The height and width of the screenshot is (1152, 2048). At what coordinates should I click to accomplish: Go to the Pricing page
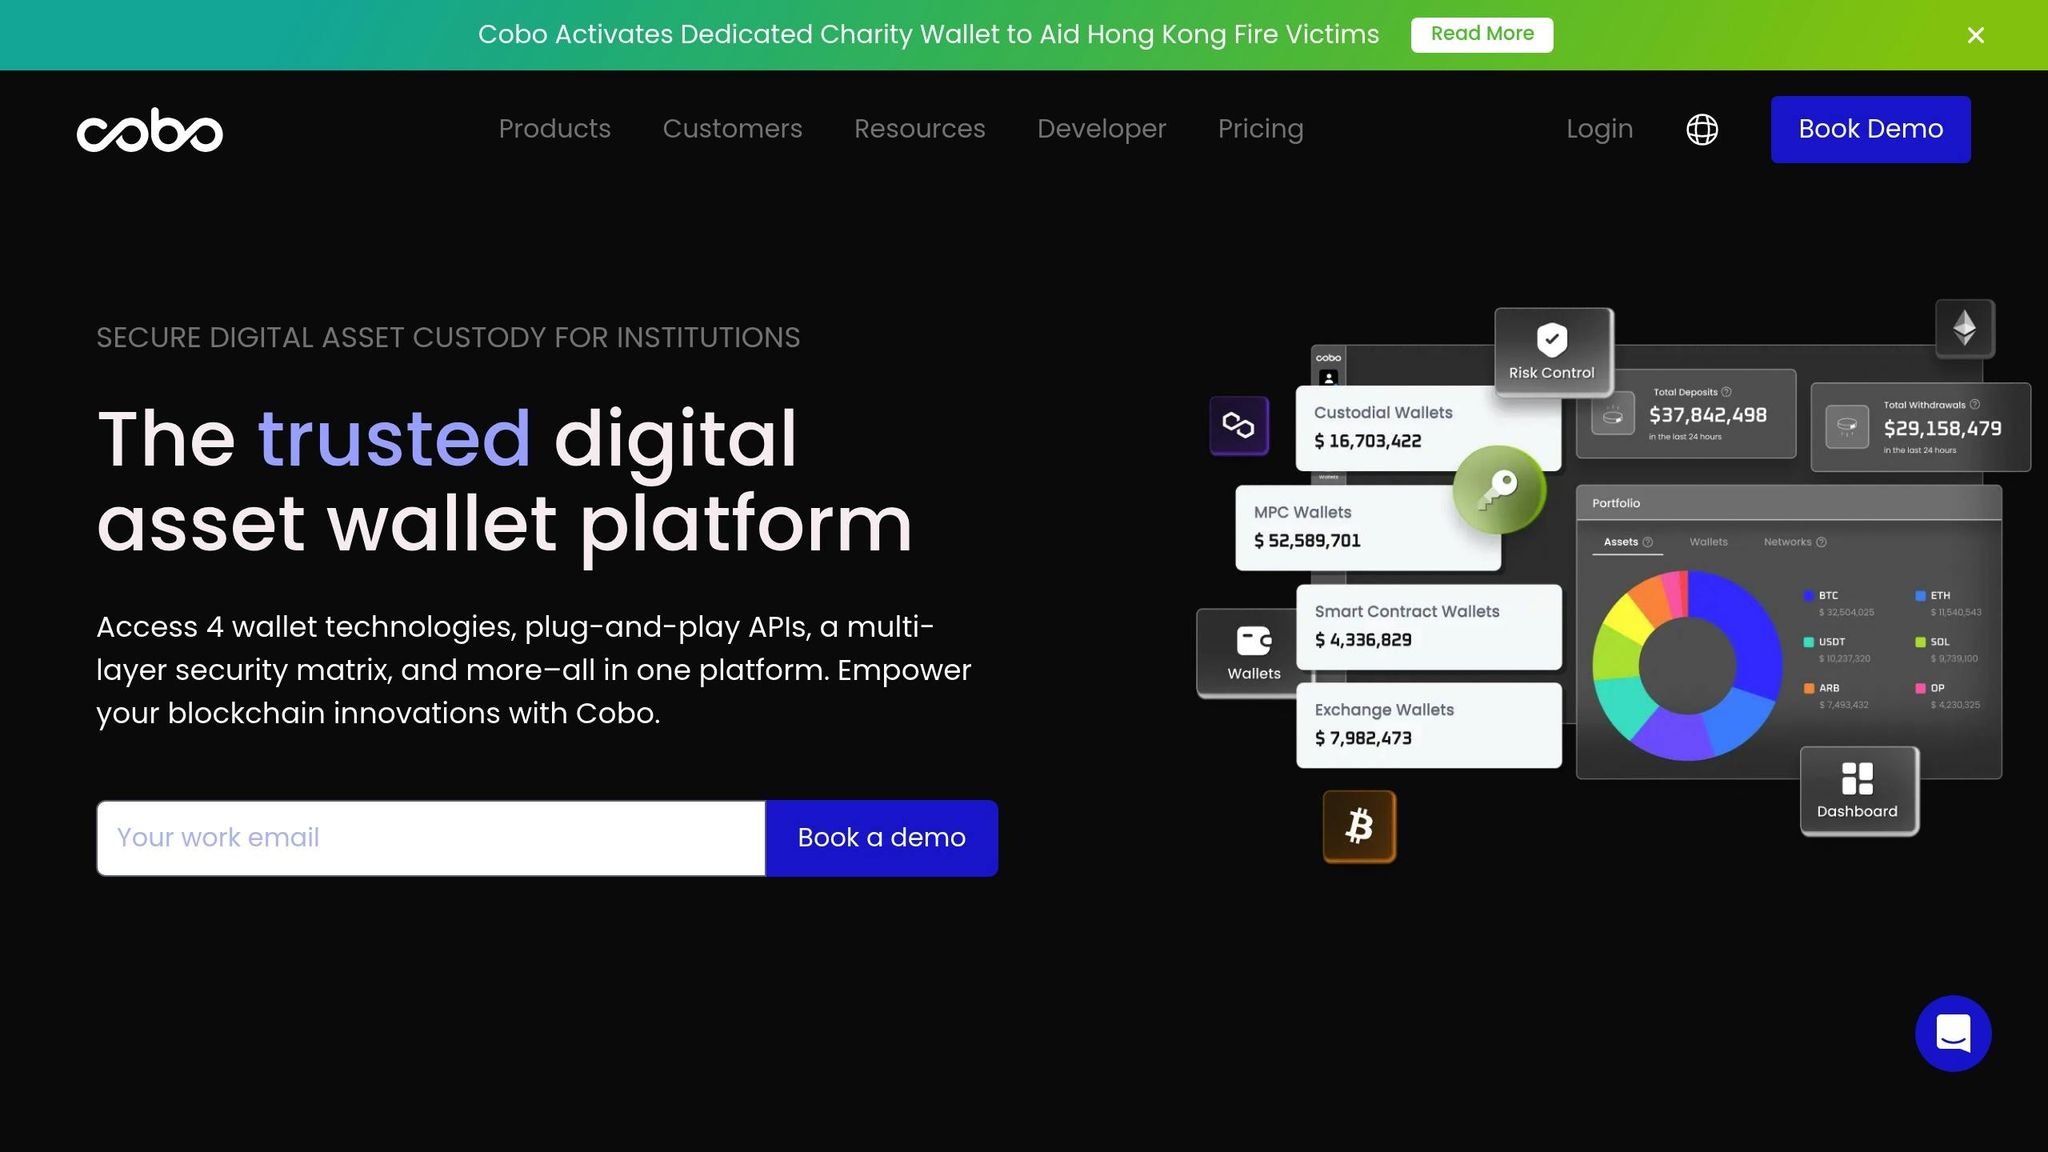point(1260,129)
